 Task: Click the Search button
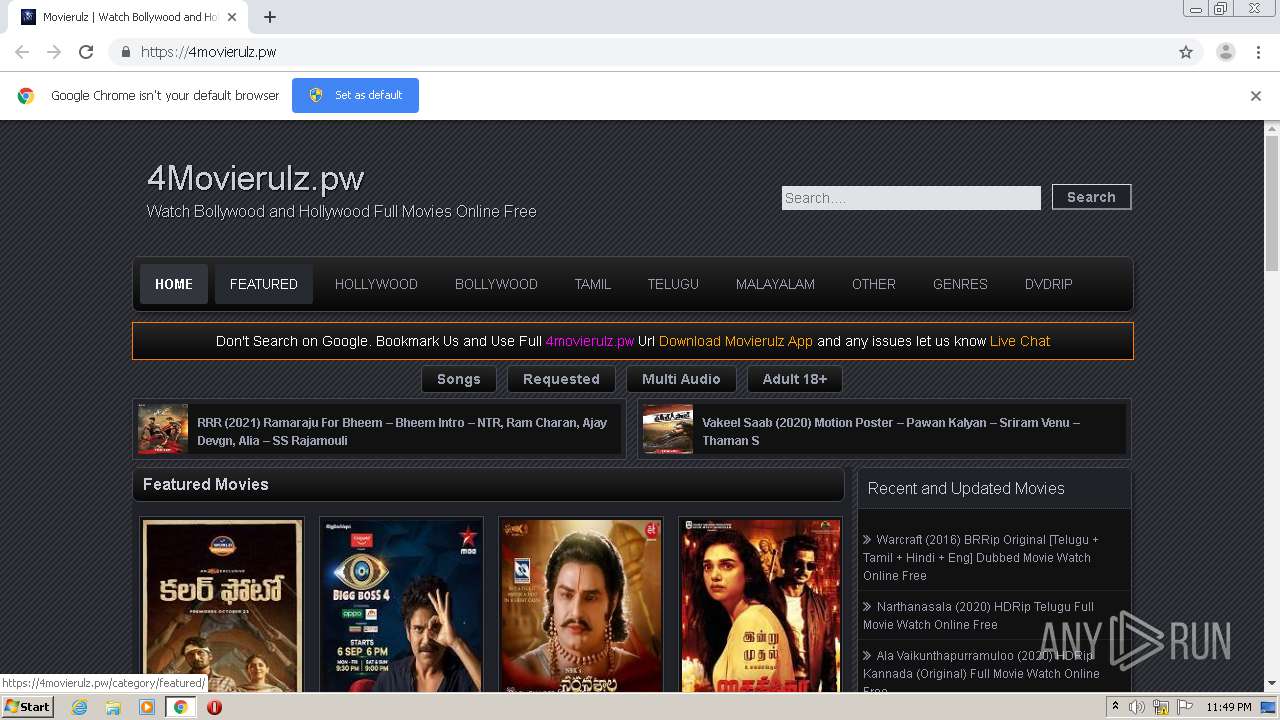[x=1091, y=197]
